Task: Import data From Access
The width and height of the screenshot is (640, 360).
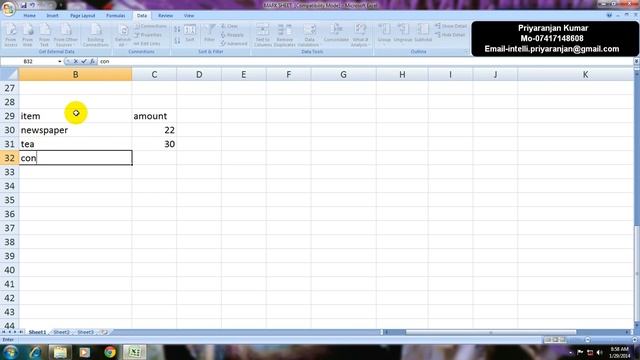Action: (11, 35)
